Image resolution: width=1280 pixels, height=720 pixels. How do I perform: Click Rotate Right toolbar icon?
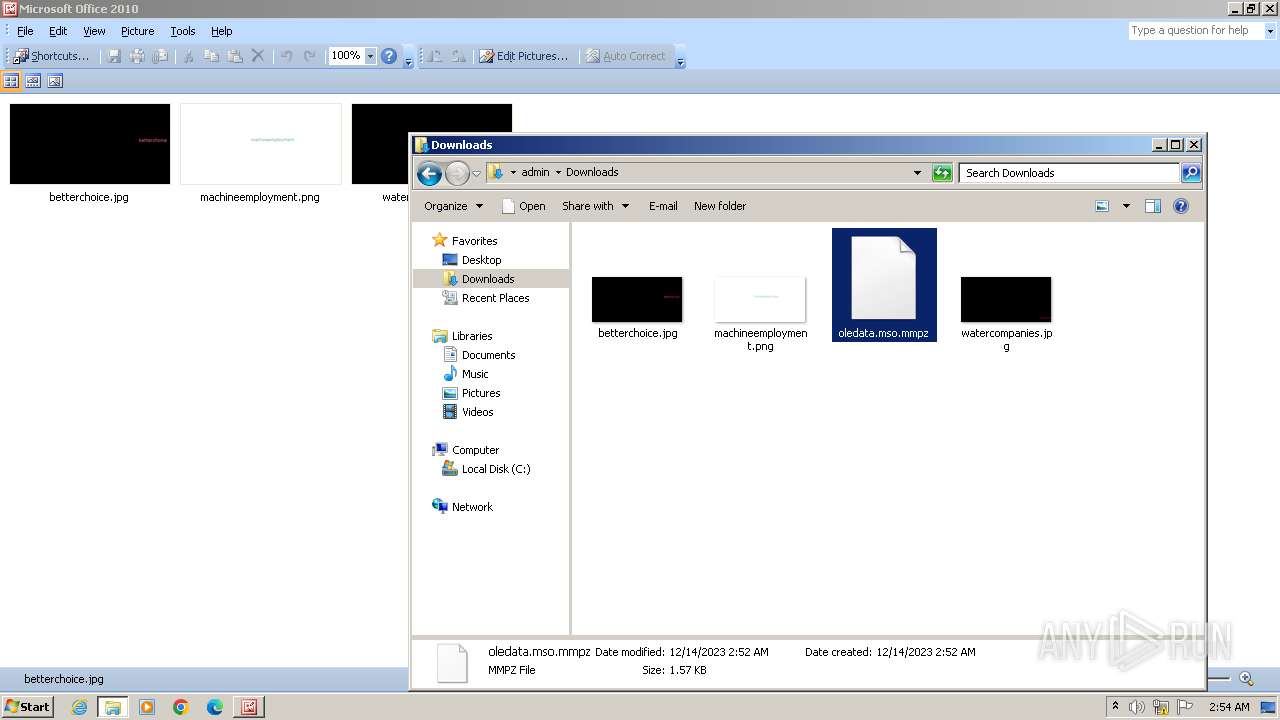tap(458, 56)
